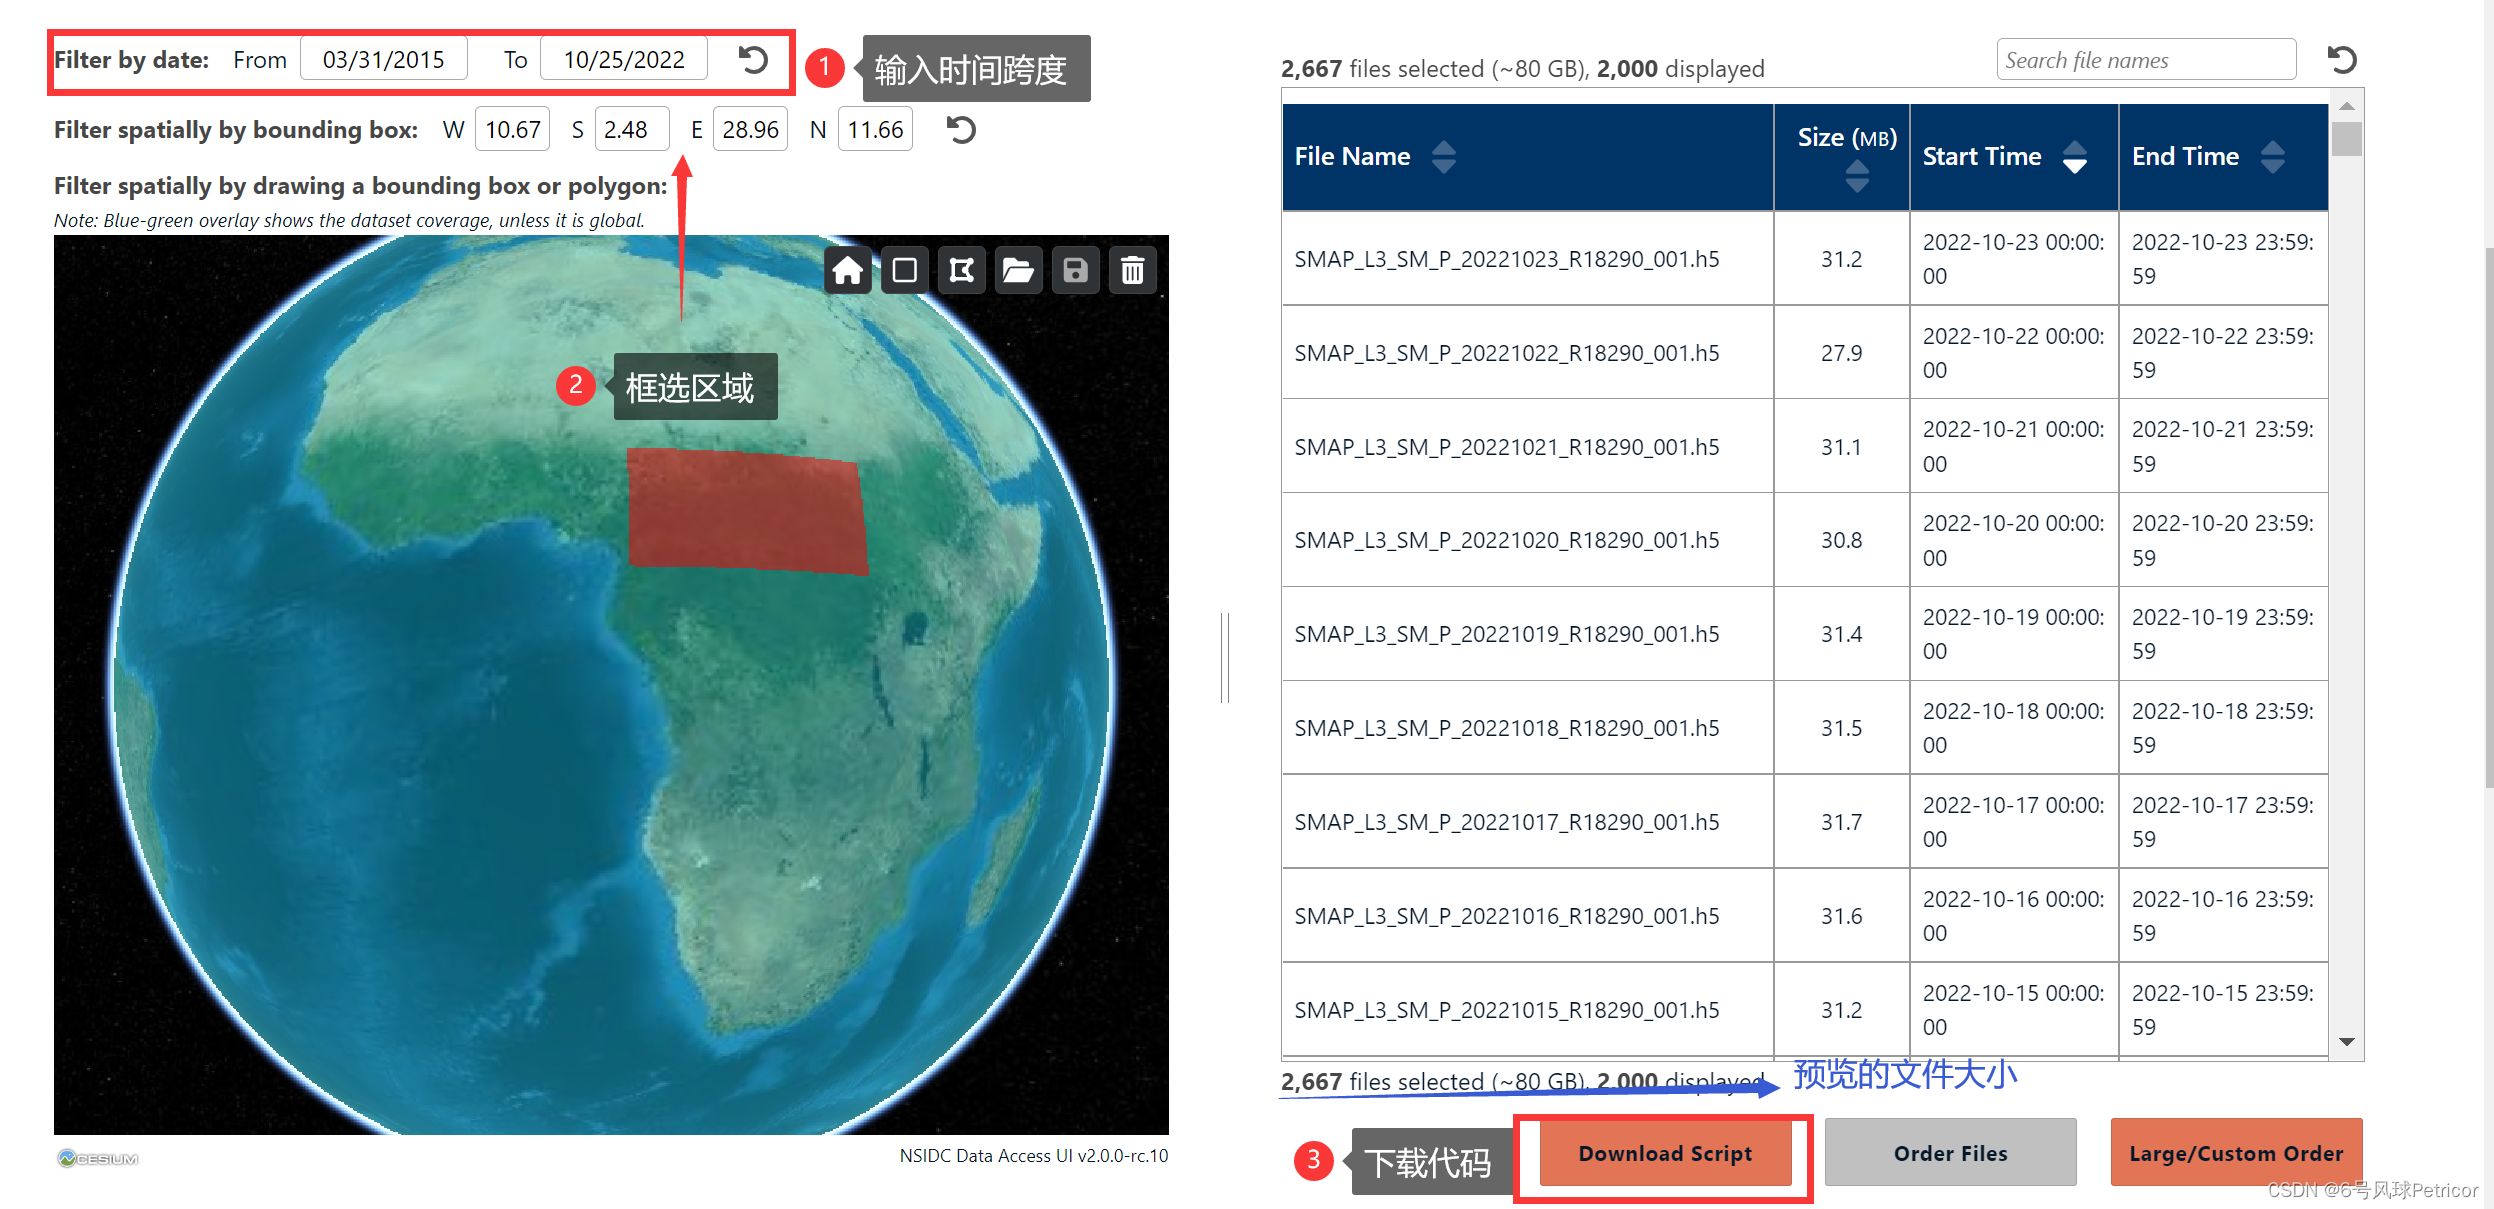The width and height of the screenshot is (2494, 1209).
Task: Select the draw polygon tool
Action: [961, 270]
